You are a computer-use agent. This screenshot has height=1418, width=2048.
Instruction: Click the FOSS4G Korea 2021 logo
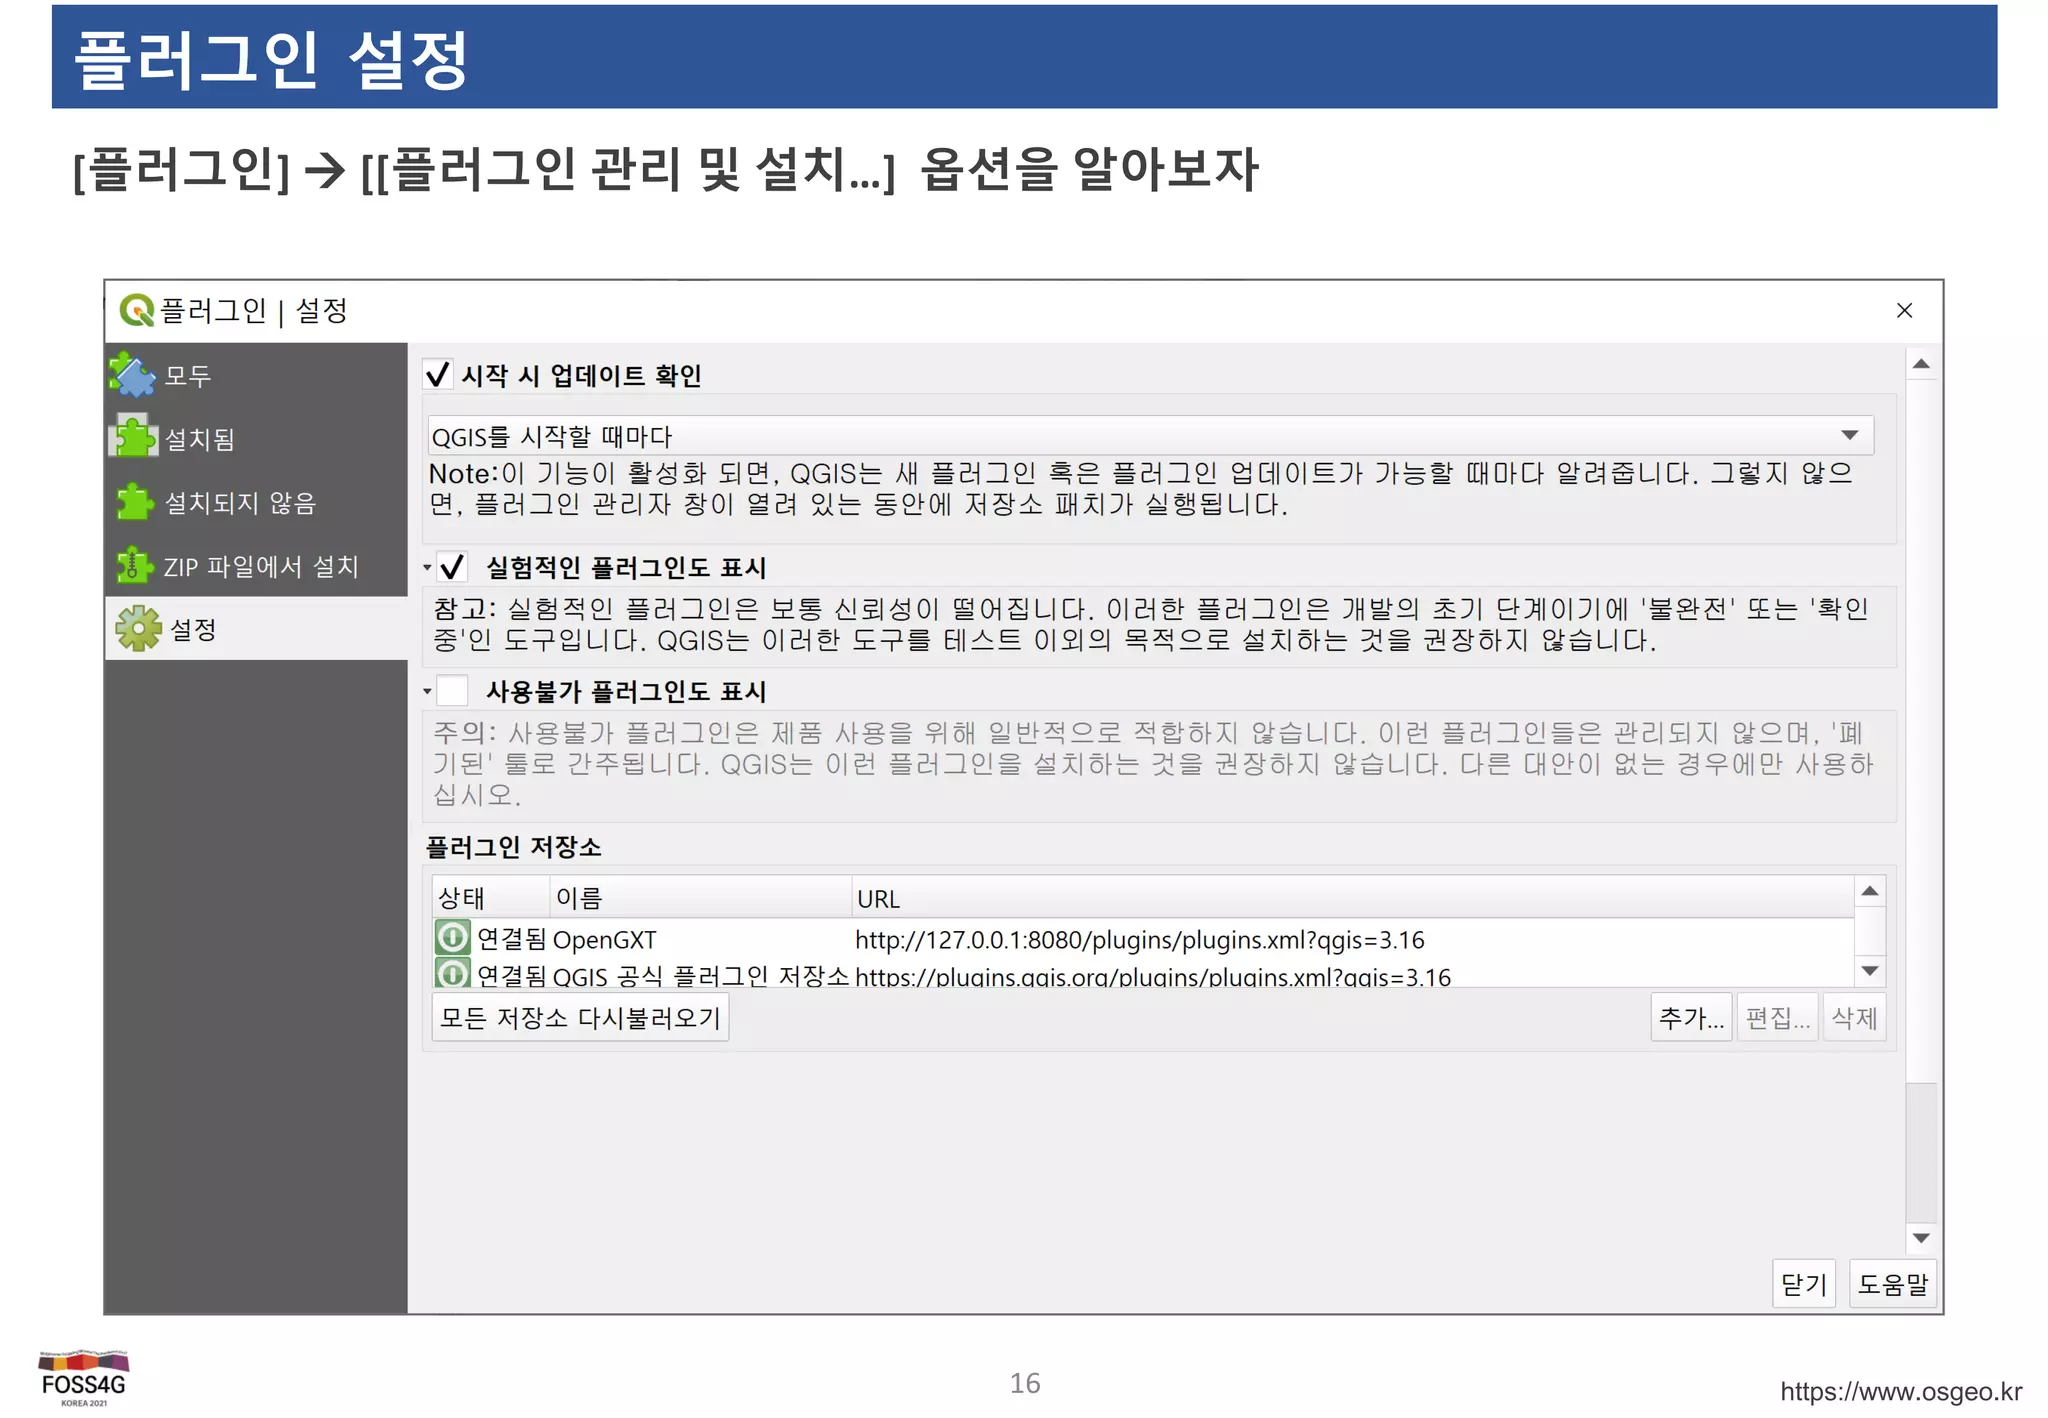coord(84,1378)
